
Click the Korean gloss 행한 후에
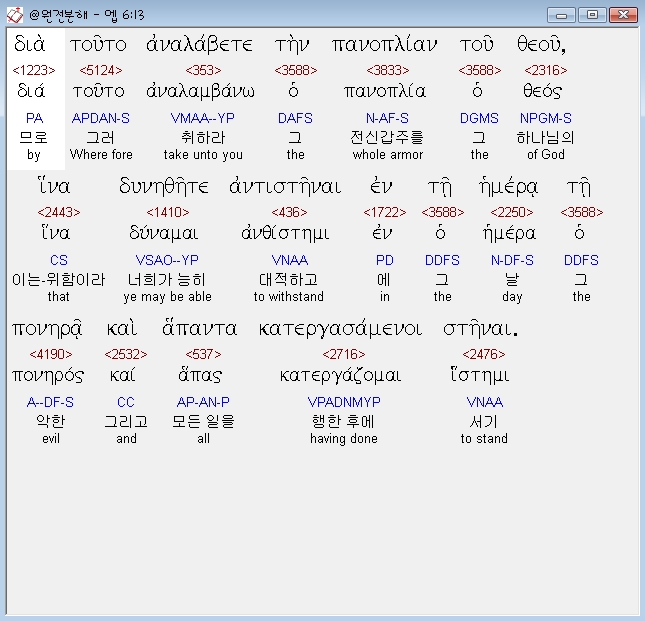pos(343,422)
